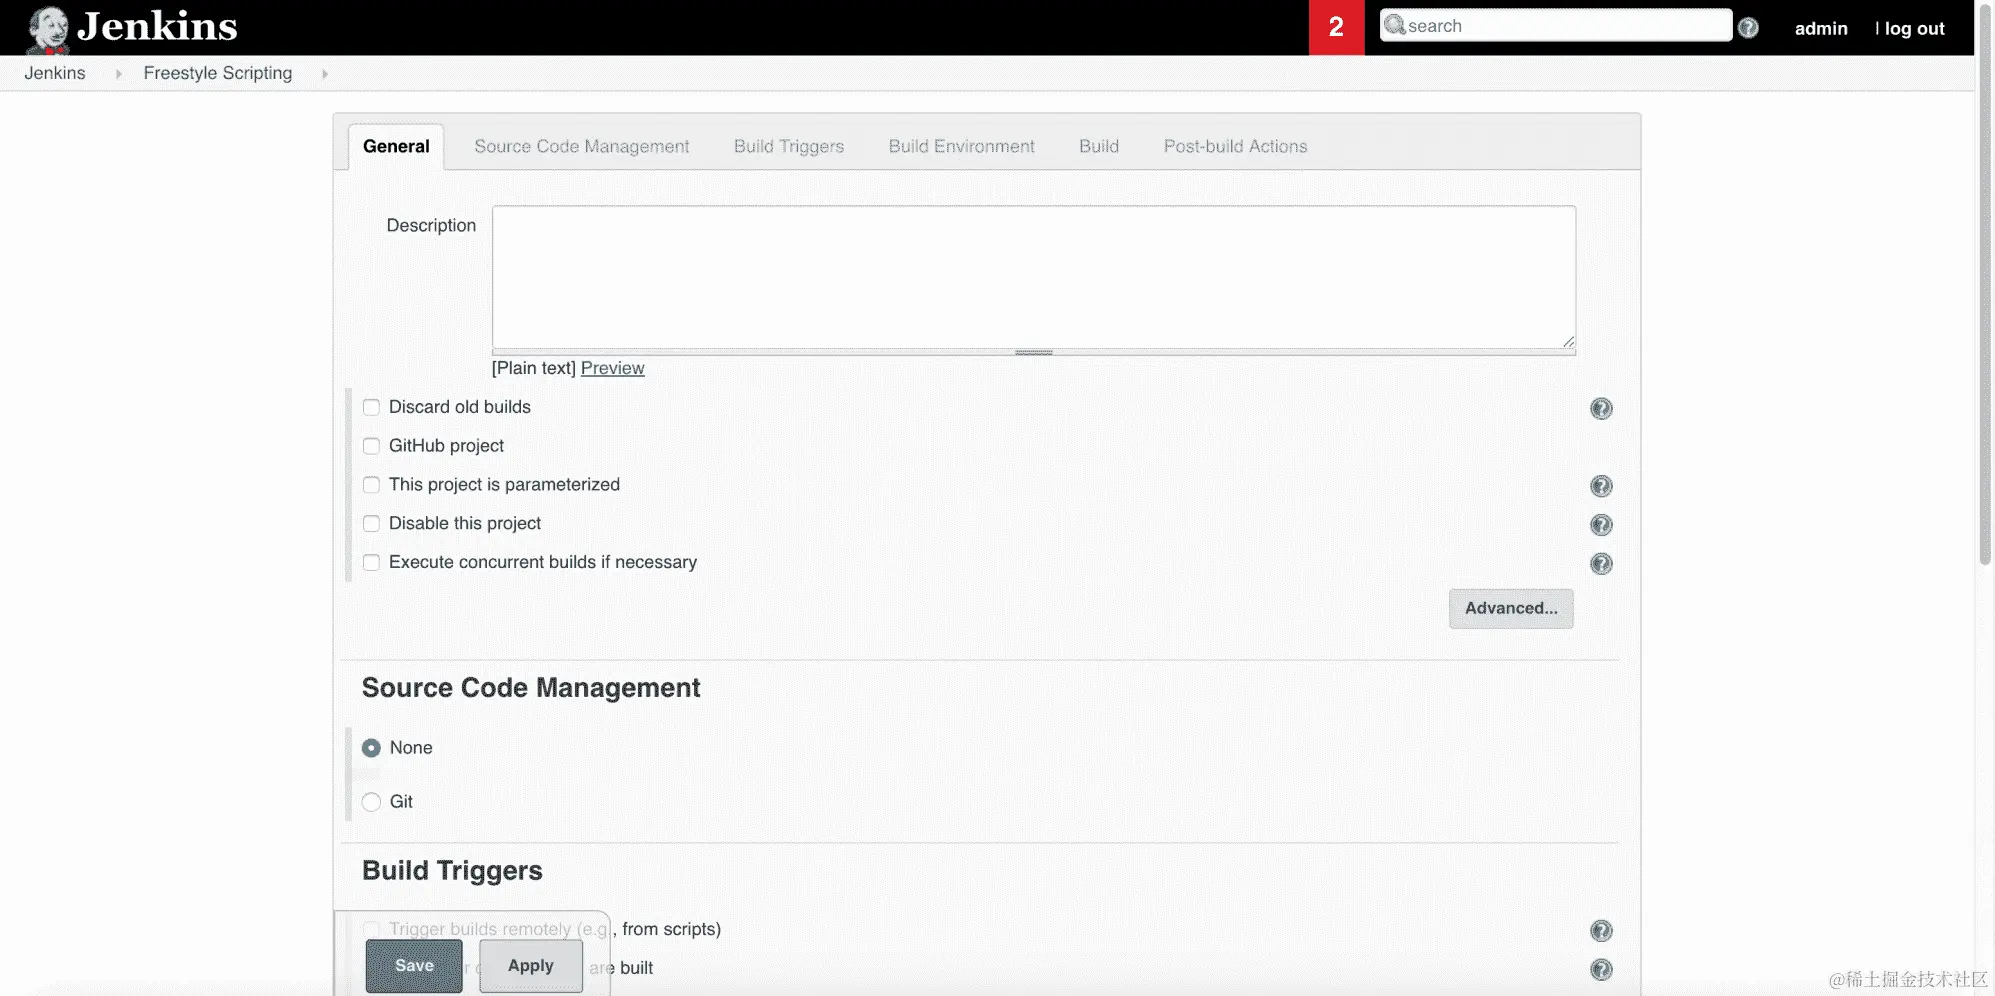
Task: Click the Apply button
Action: point(531,966)
